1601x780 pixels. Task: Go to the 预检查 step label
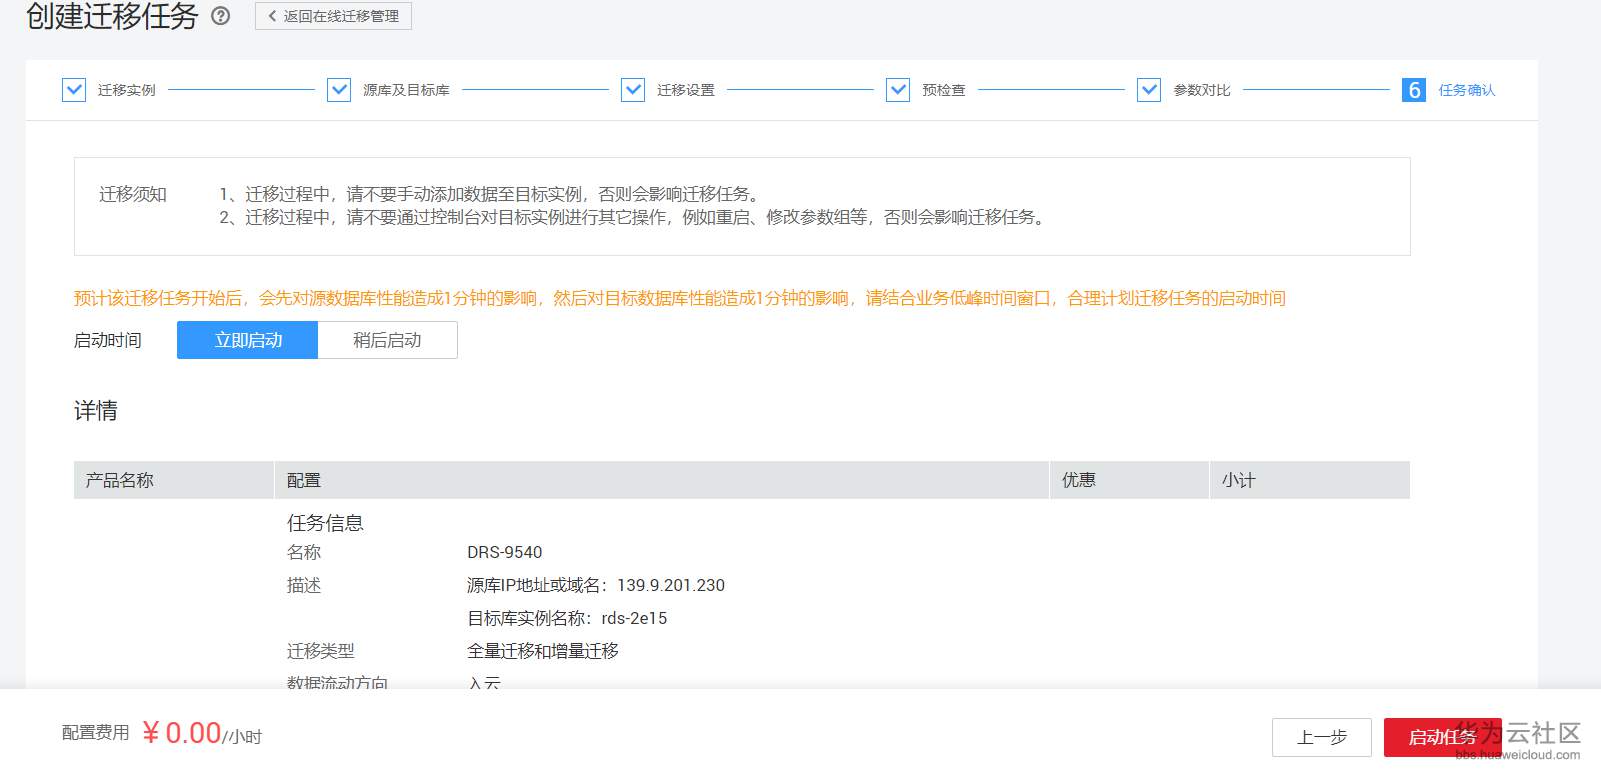(944, 90)
